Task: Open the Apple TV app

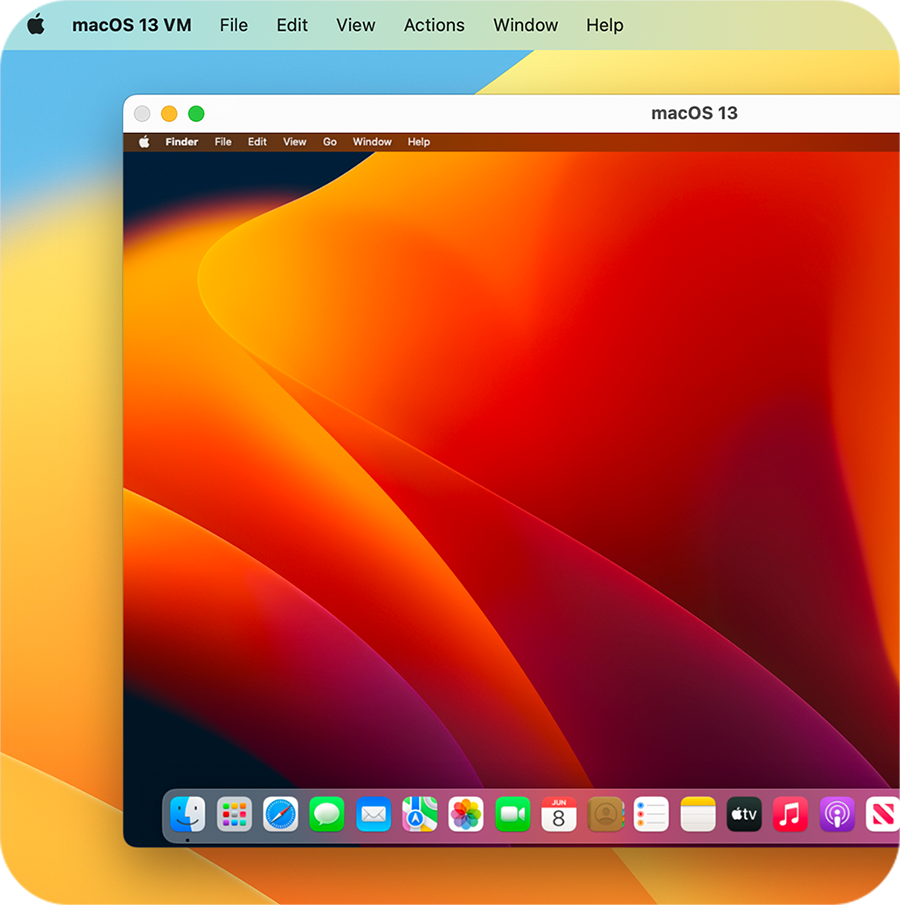Action: [x=743, y=815]
